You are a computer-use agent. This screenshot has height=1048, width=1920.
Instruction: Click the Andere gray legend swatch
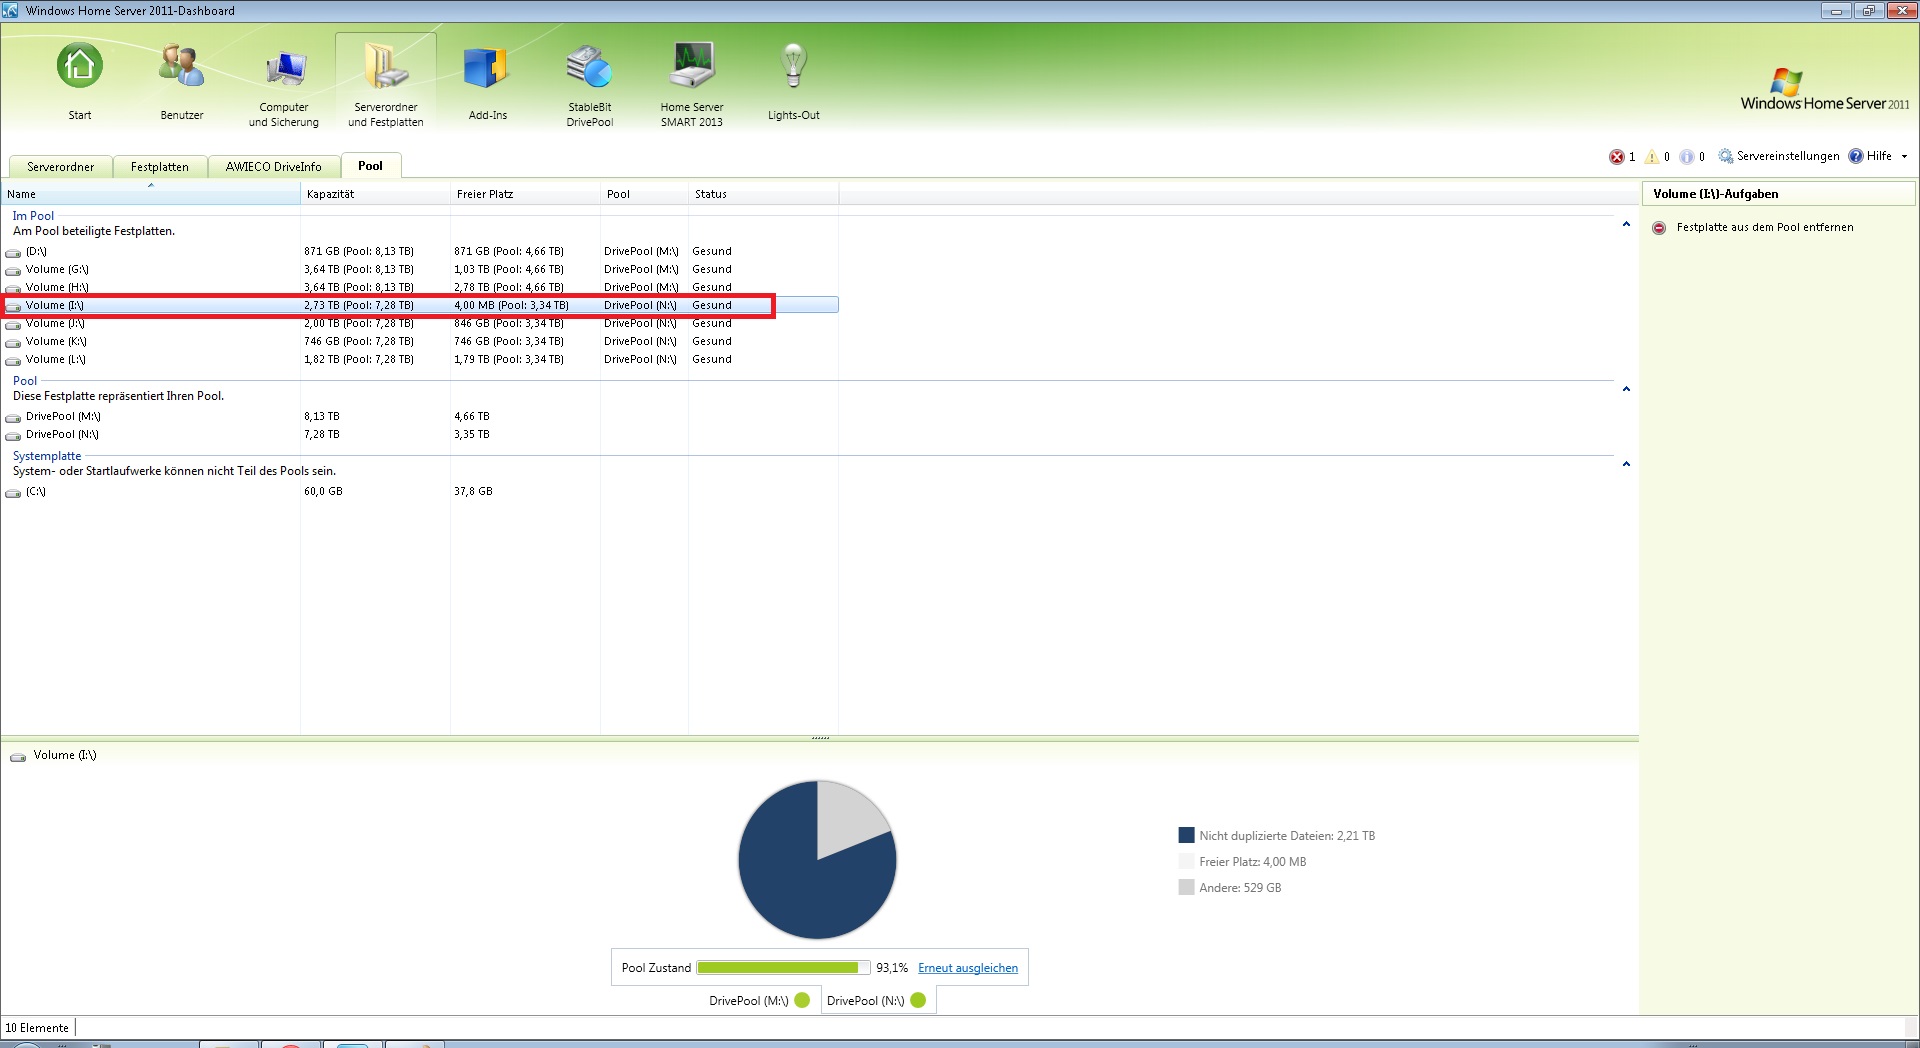tap(1186, 887)
